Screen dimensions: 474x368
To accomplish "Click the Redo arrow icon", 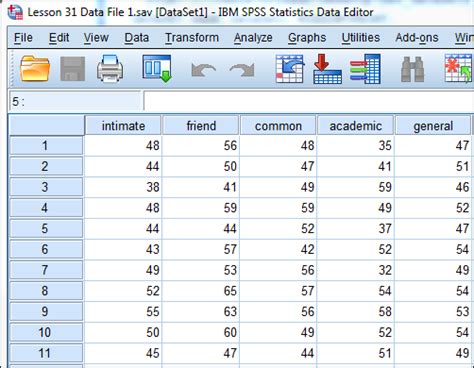I will coord(242,70).
